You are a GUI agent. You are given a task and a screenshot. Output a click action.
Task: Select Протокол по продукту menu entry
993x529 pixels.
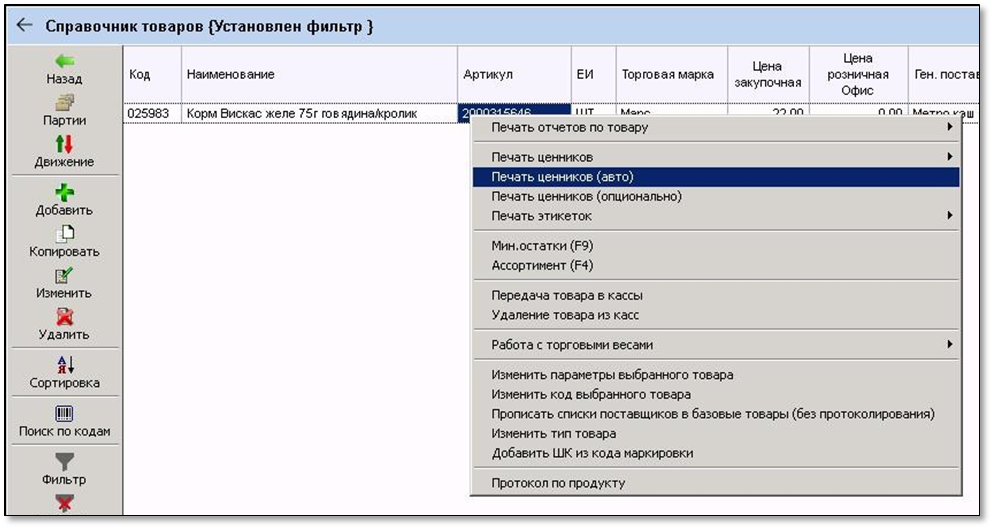(558, 484)
